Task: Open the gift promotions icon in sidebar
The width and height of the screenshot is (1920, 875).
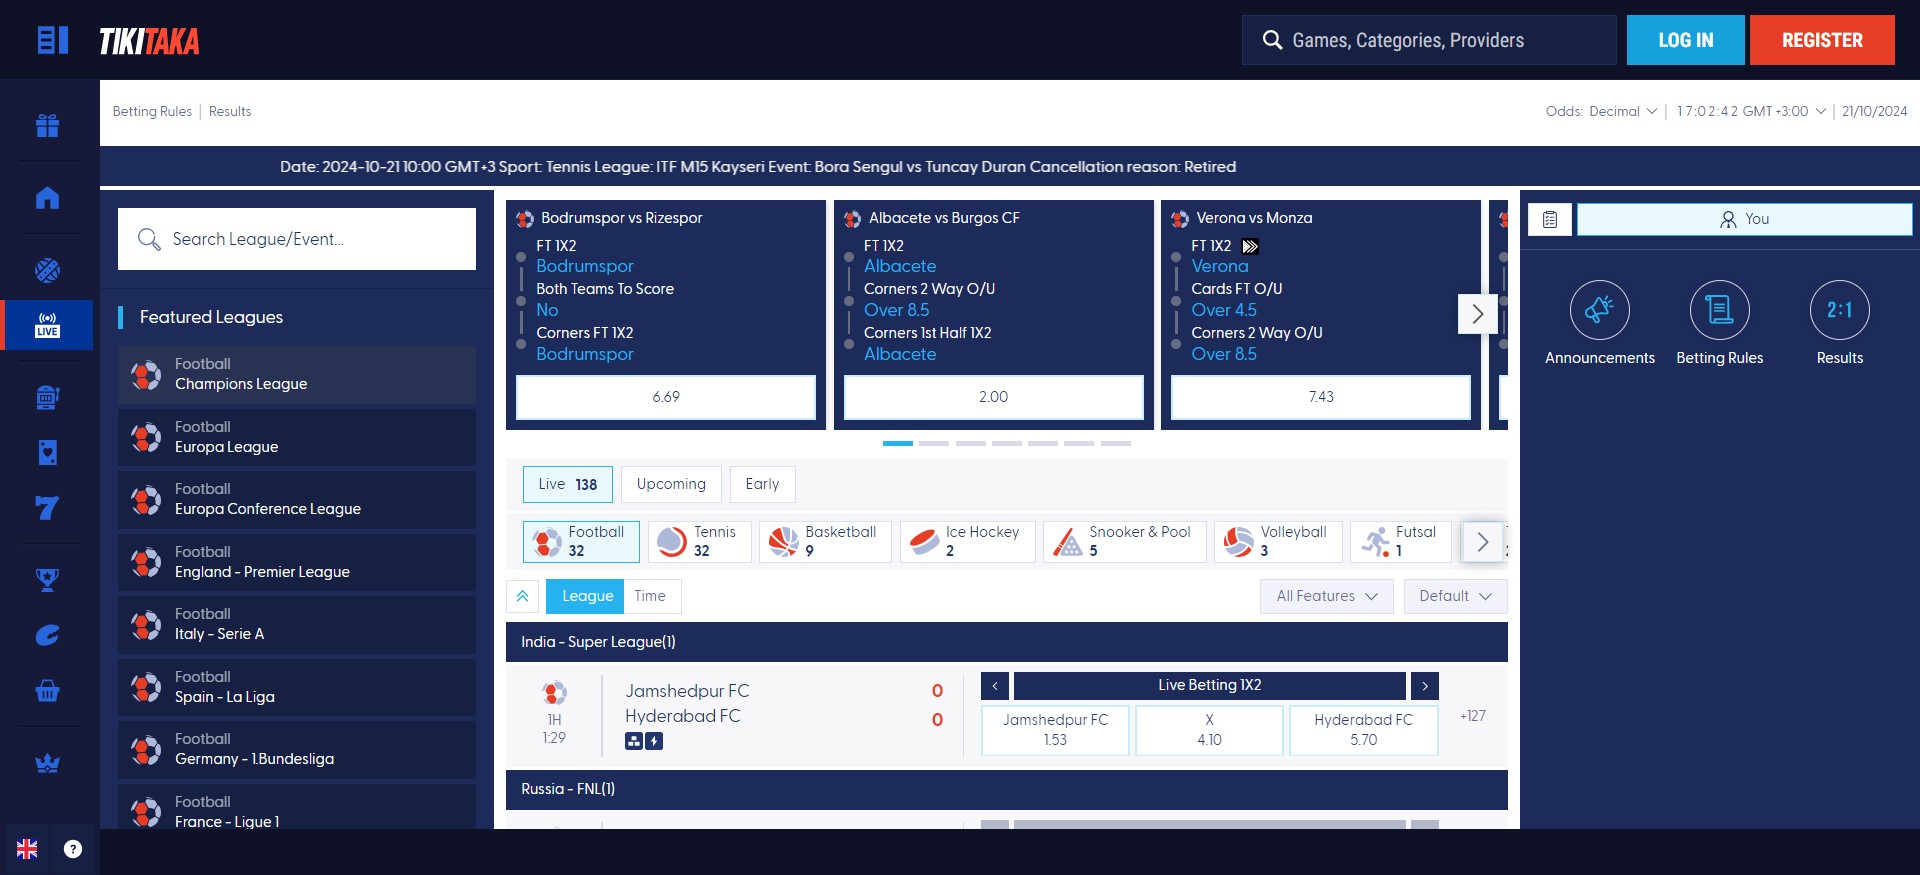Action: tap(47, 125)
